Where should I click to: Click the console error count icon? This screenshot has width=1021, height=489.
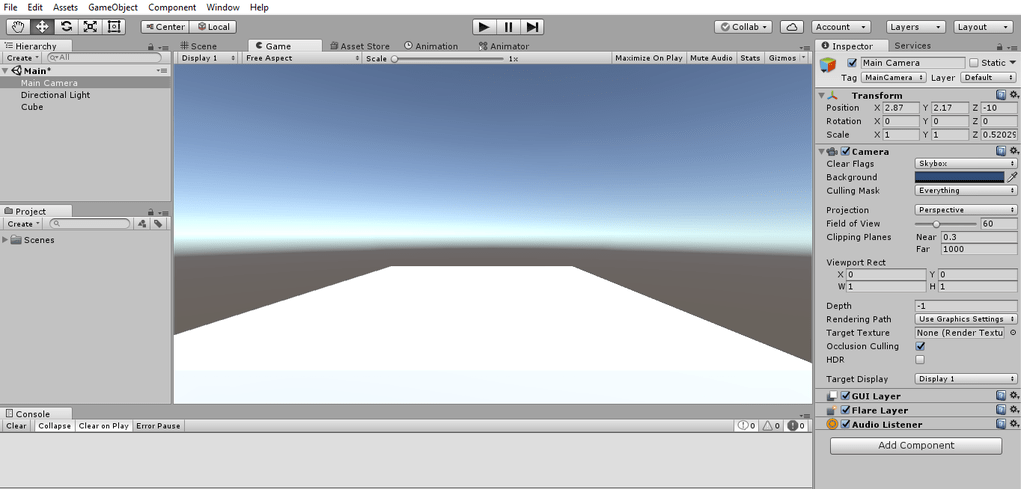(795, 426)
